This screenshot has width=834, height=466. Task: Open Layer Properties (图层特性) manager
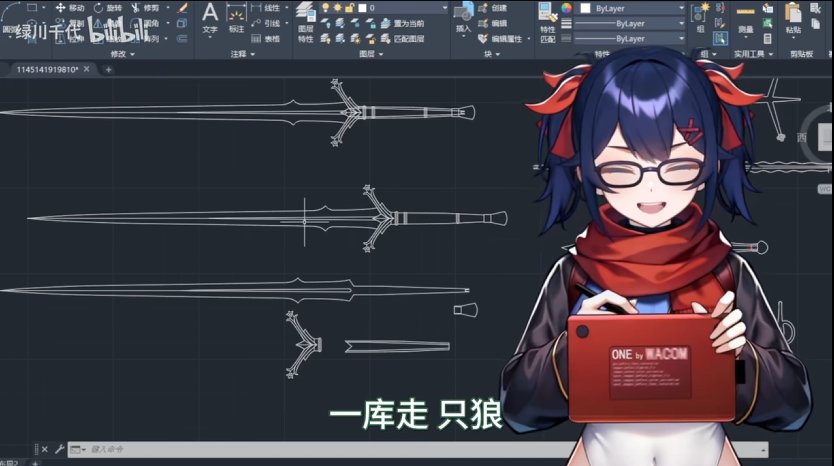tap(305, 22)
